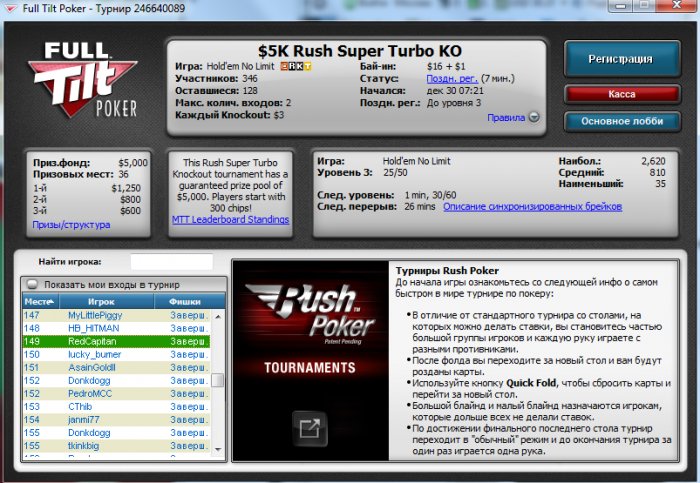
Task: Open Призы/структура link
Action: (x=71, y=225)
